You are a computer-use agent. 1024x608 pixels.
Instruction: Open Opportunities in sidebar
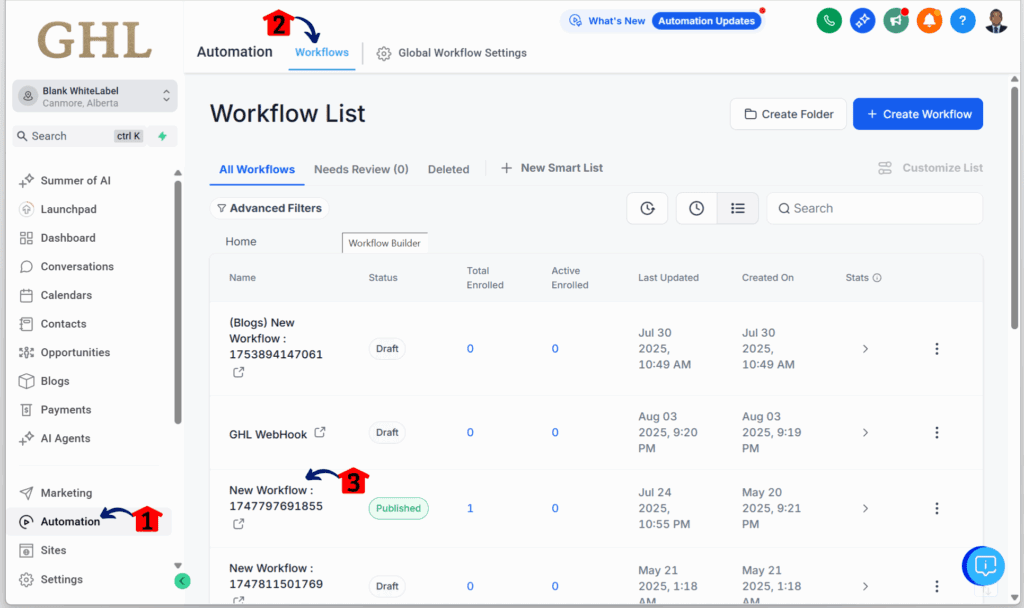[x=74, y=353]
